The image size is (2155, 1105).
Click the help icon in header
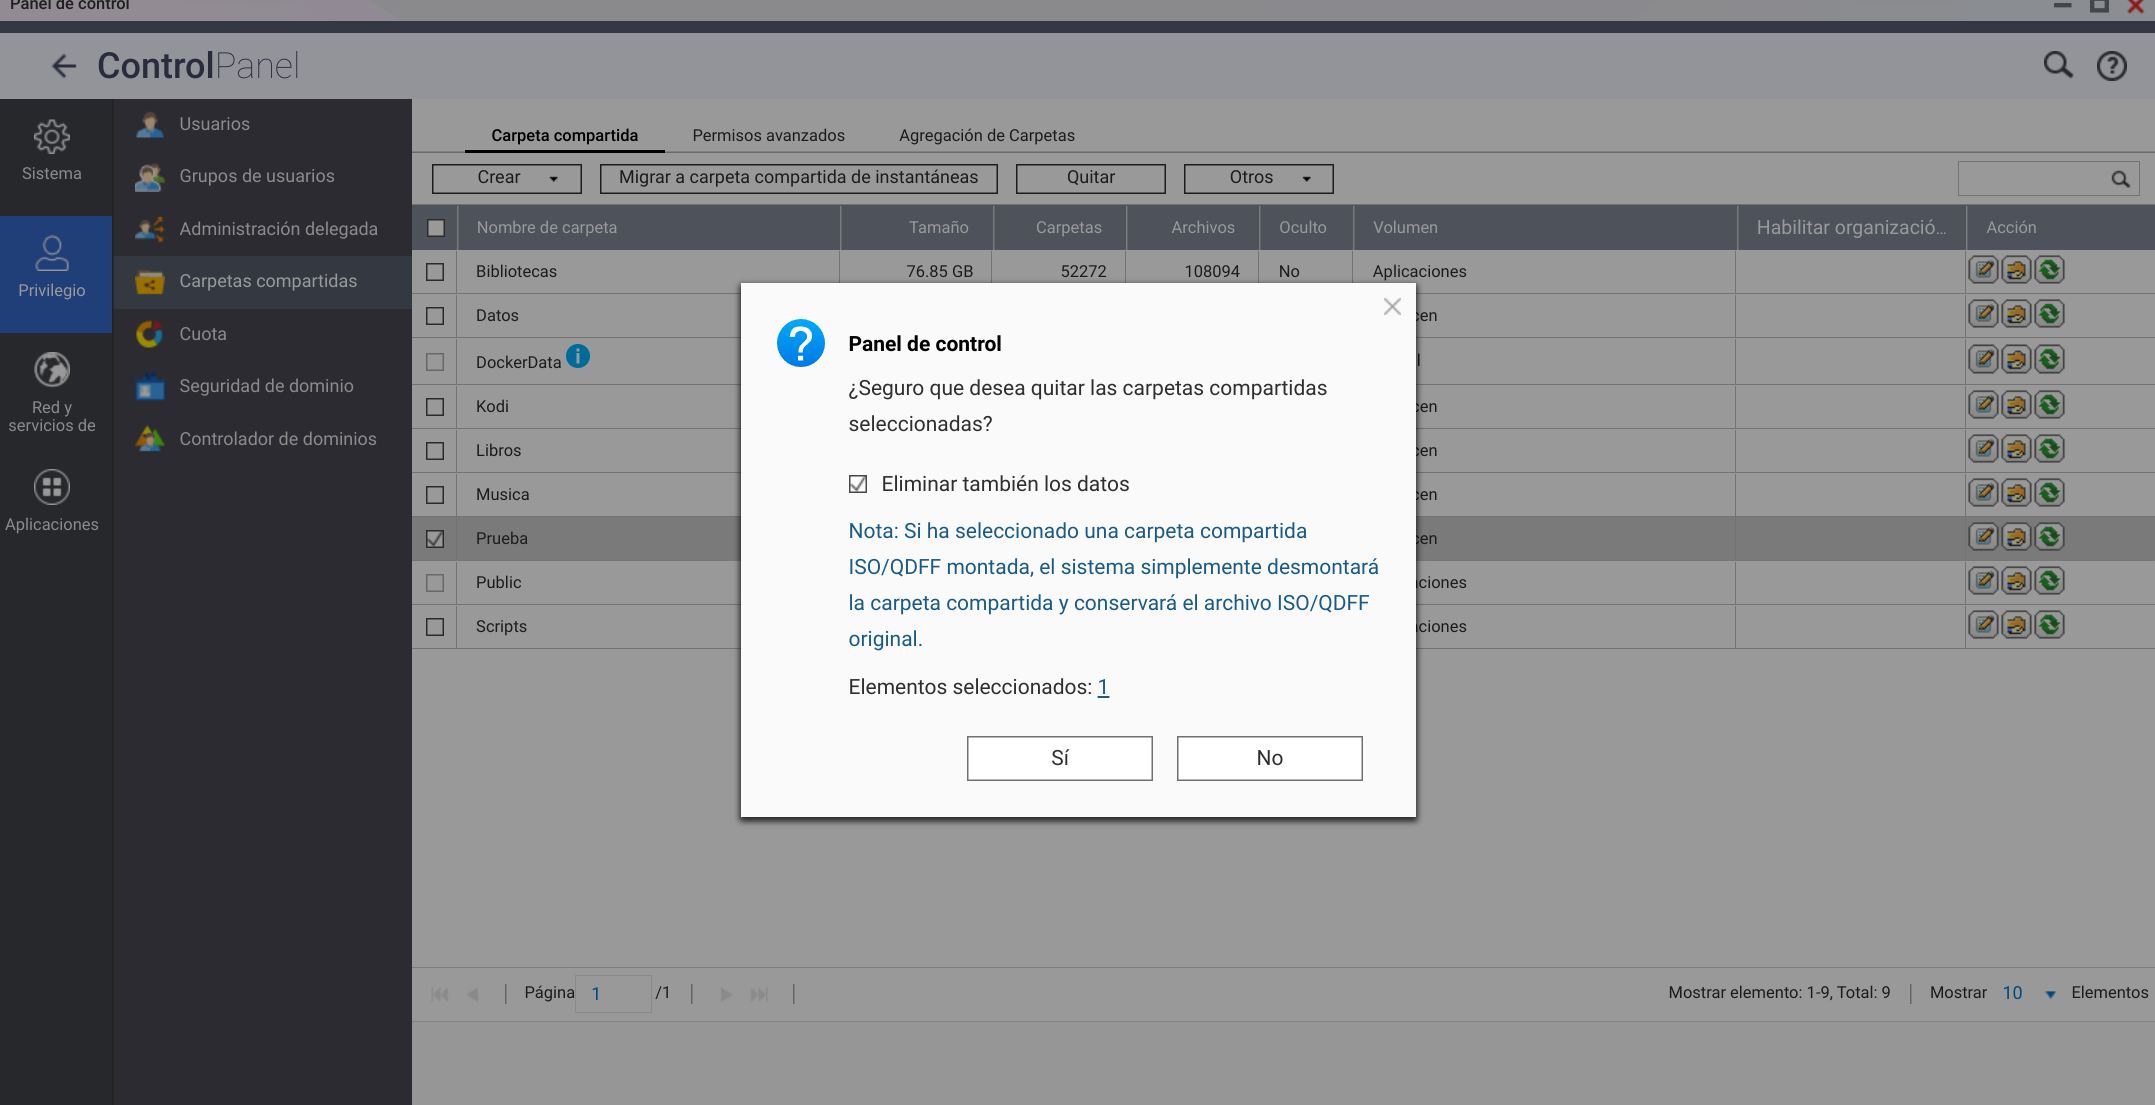tap(2111, 66)
